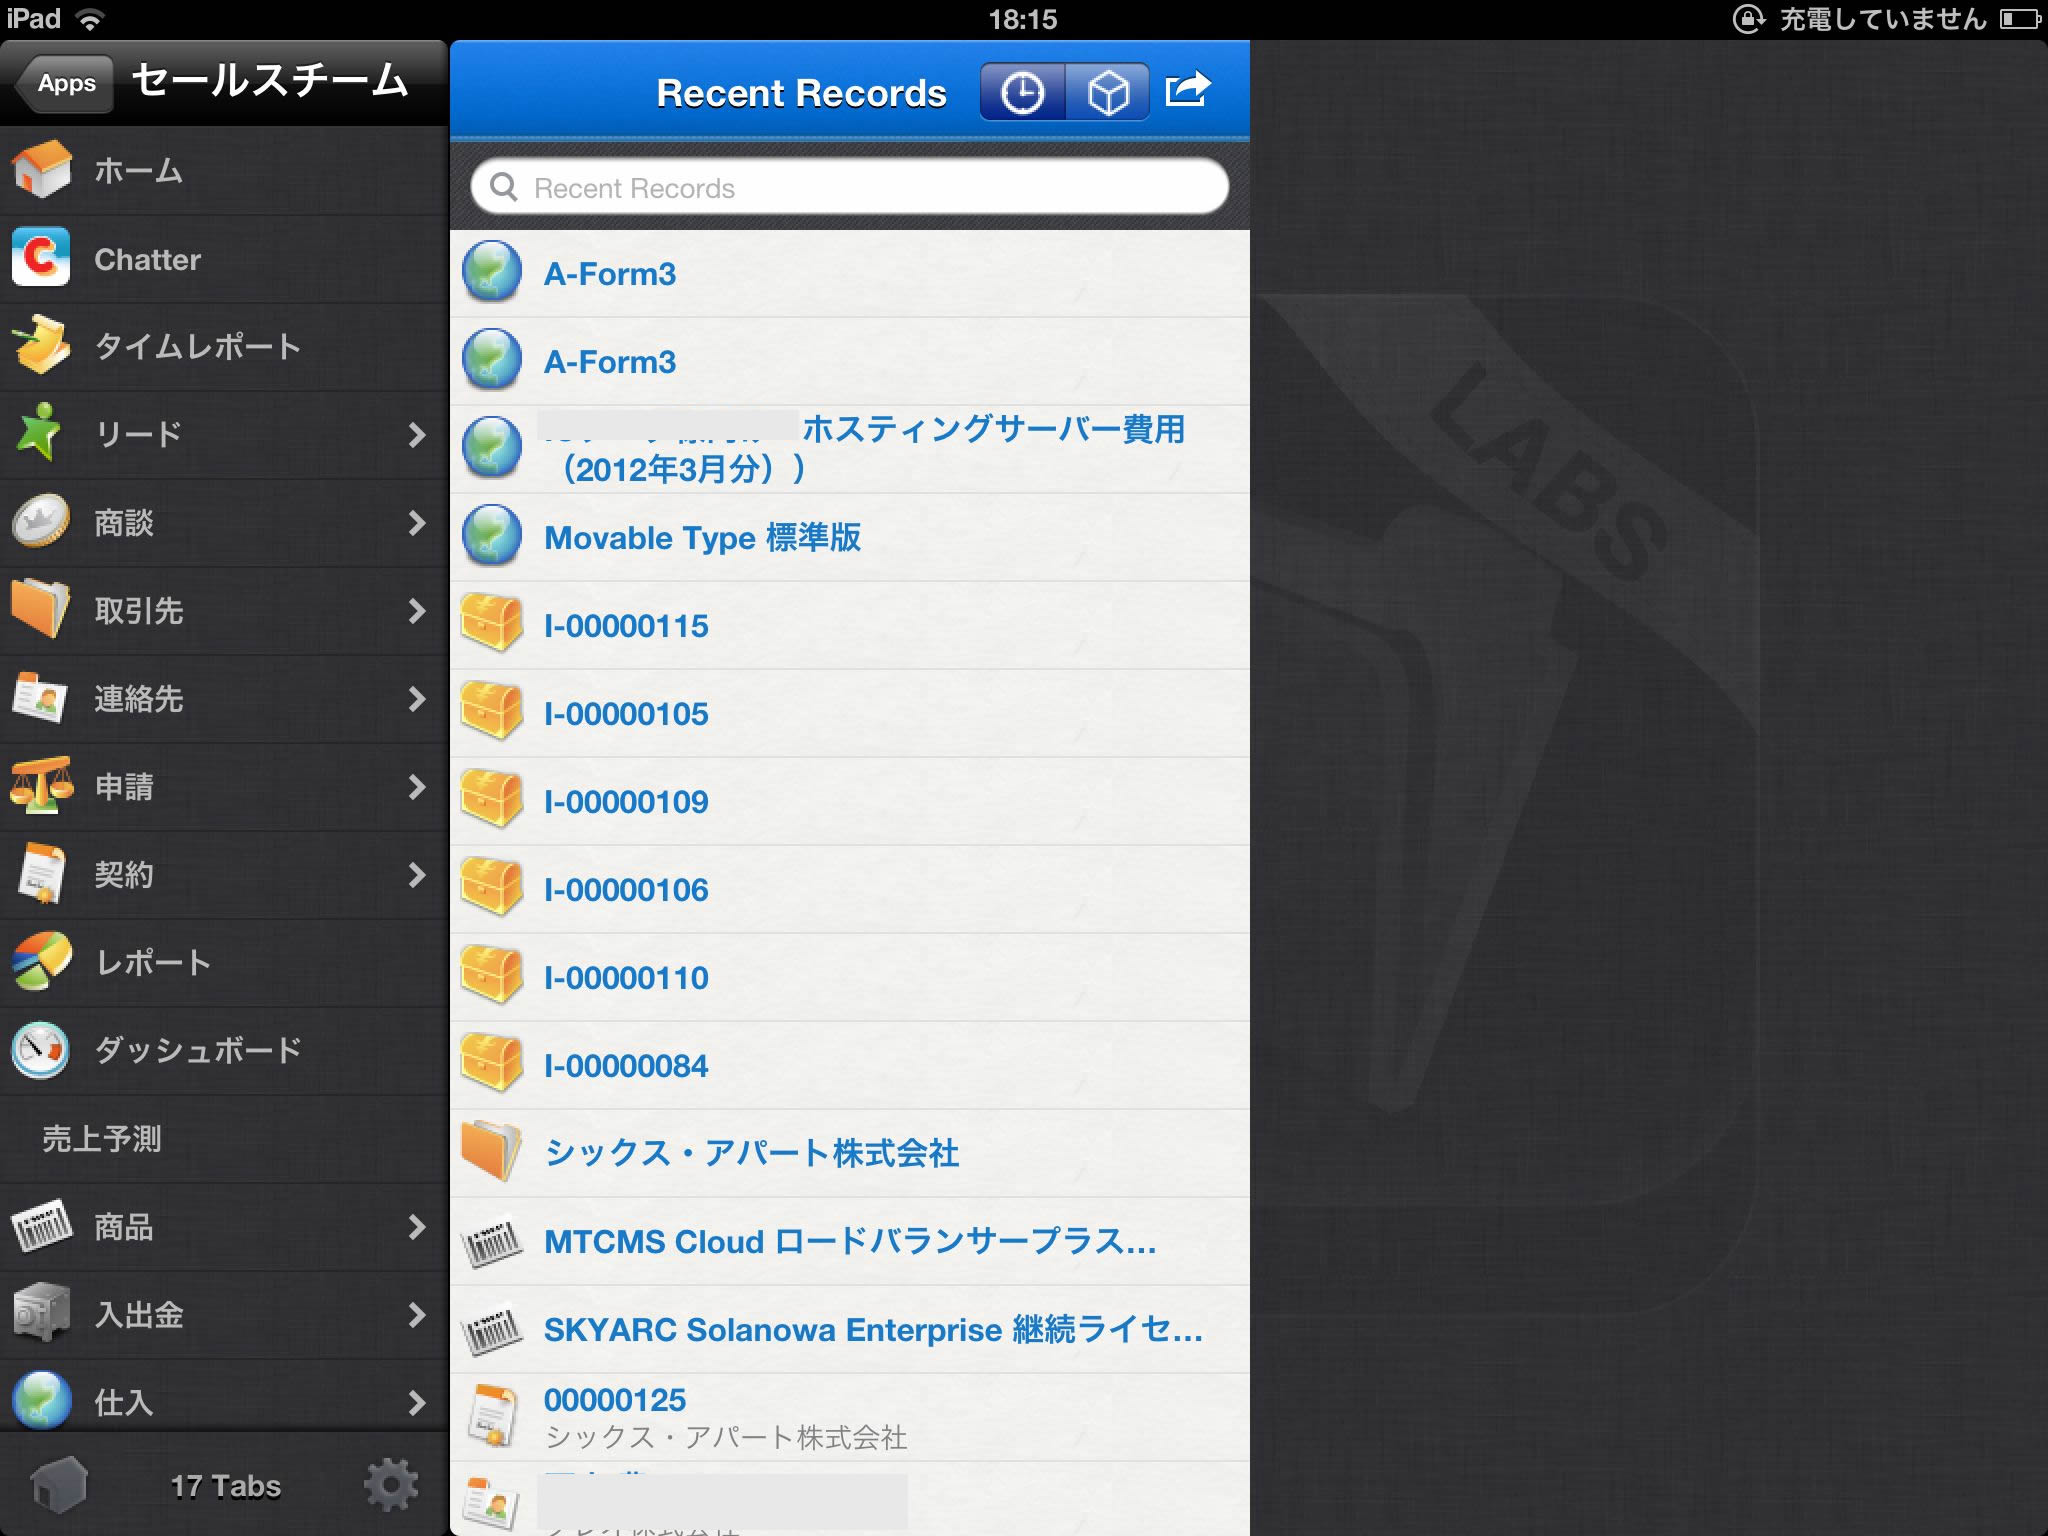Tap folder icon beside シックス・アパート株式会社

[491, 1152]
